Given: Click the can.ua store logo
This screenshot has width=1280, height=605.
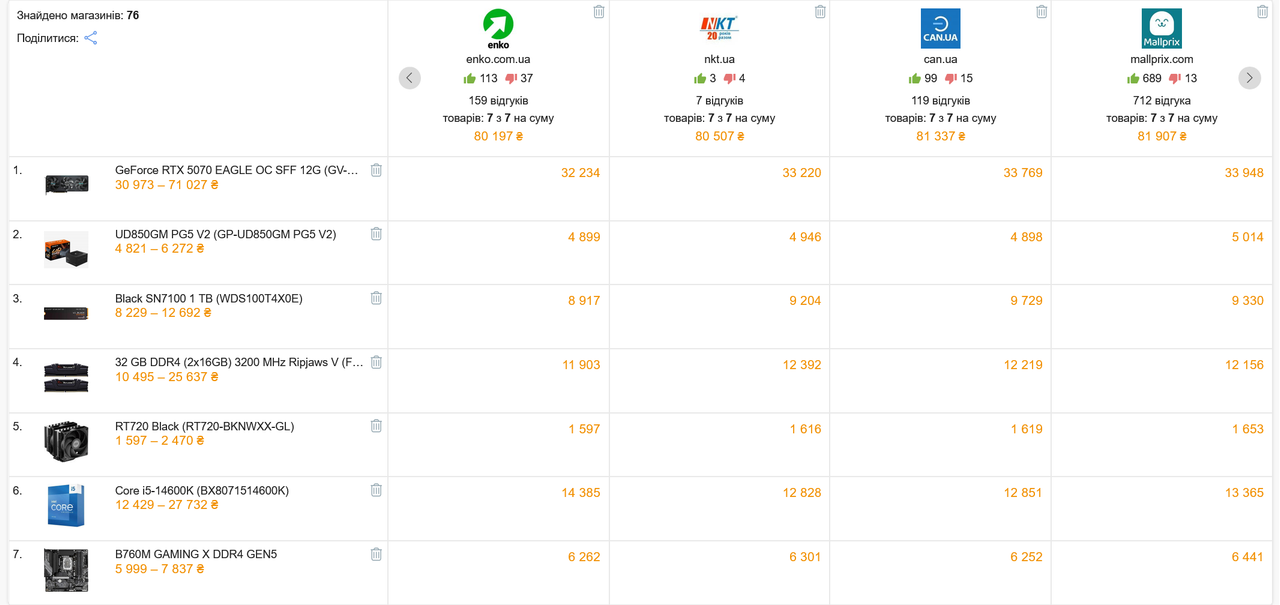Looking at the screenshot, I should point(940,28).
